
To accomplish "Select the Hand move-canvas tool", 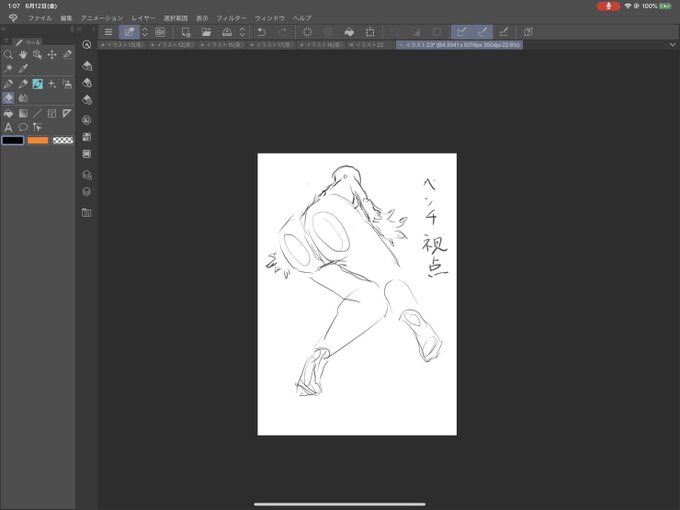I will (x=23, y=55).
